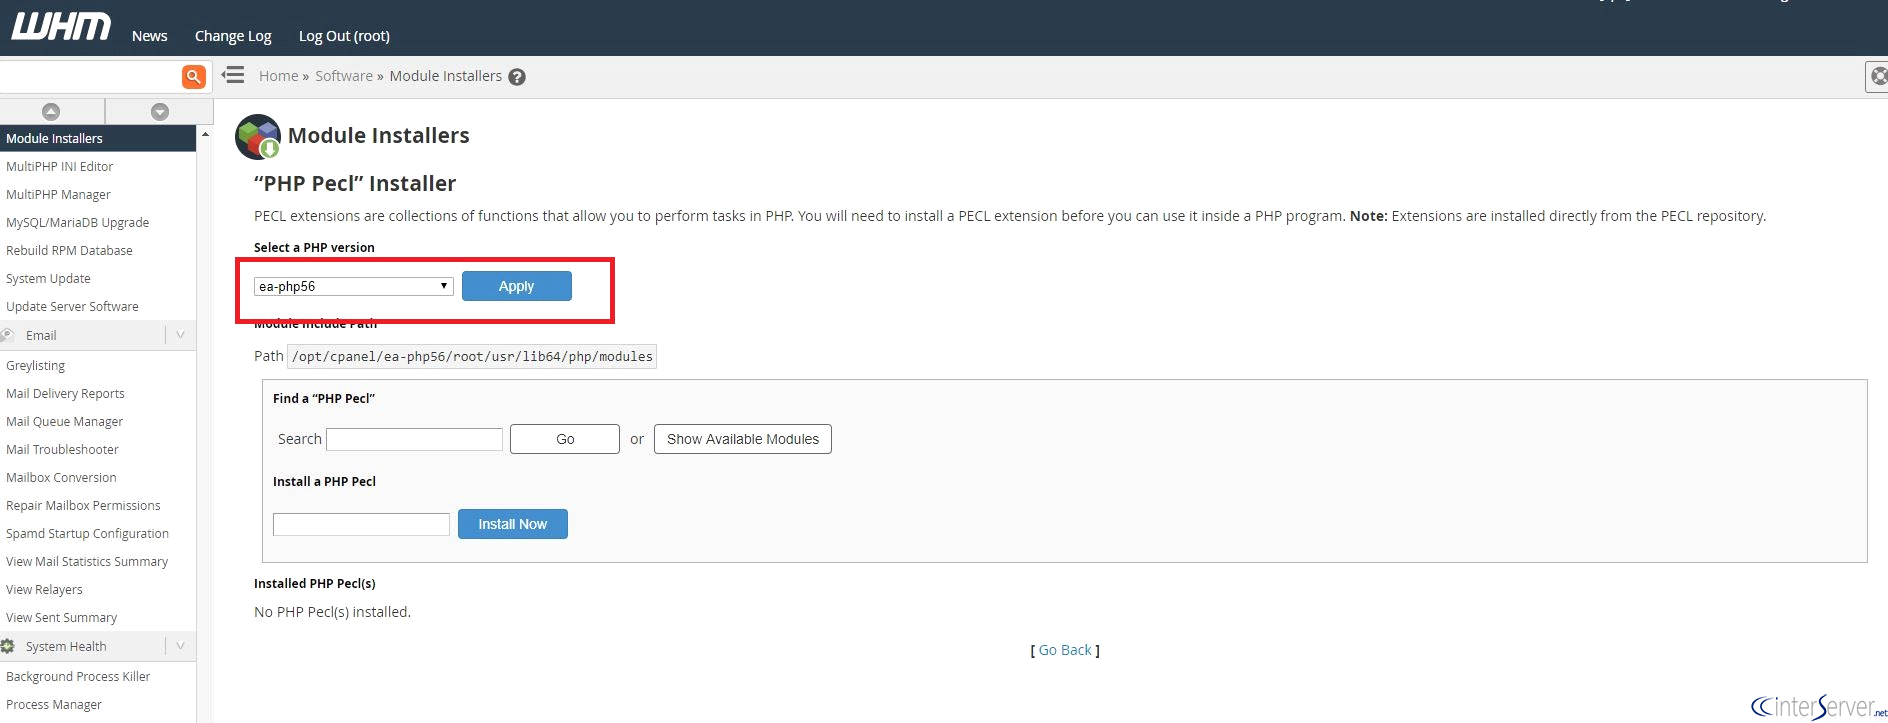Click the Software breadcrumb link

pyautogui.click(x=344, y=76)
